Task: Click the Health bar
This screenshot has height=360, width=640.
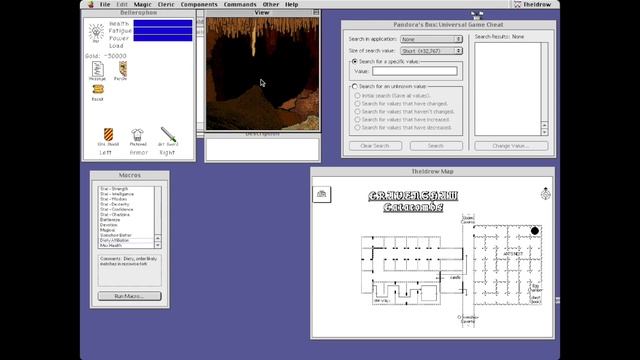Action: (x=163, y=24)
